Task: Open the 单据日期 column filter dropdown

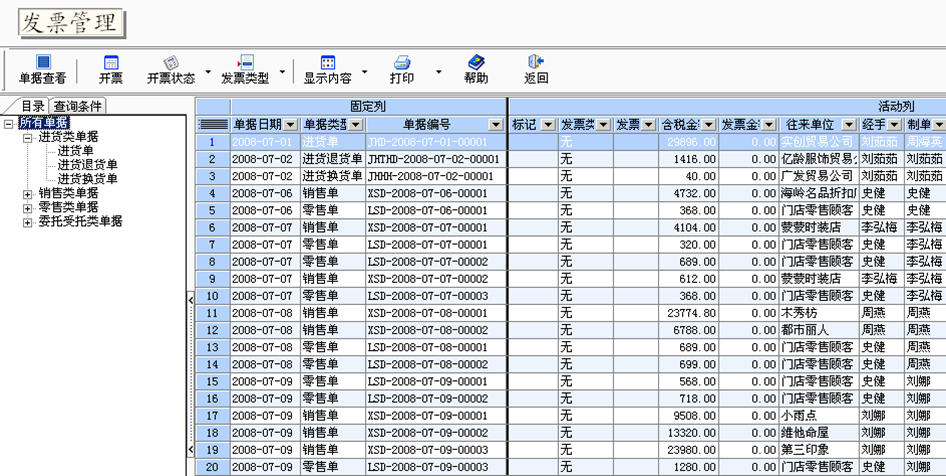Action: pyautogui.click(x=290, y=125)
